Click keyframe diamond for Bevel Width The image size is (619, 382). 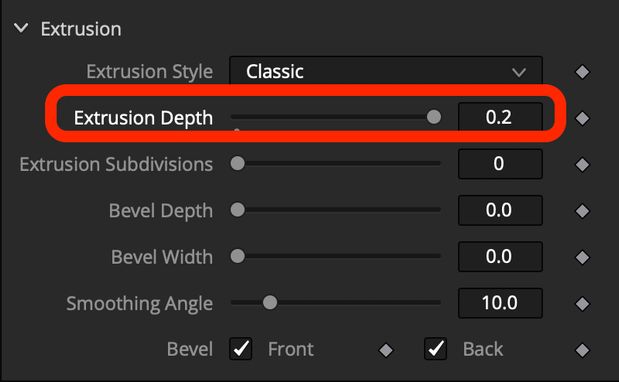[582, 258]
